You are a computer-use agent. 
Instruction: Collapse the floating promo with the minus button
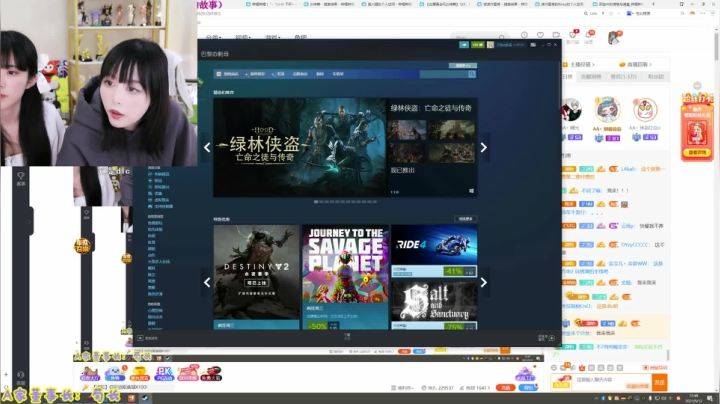point(697,86)
